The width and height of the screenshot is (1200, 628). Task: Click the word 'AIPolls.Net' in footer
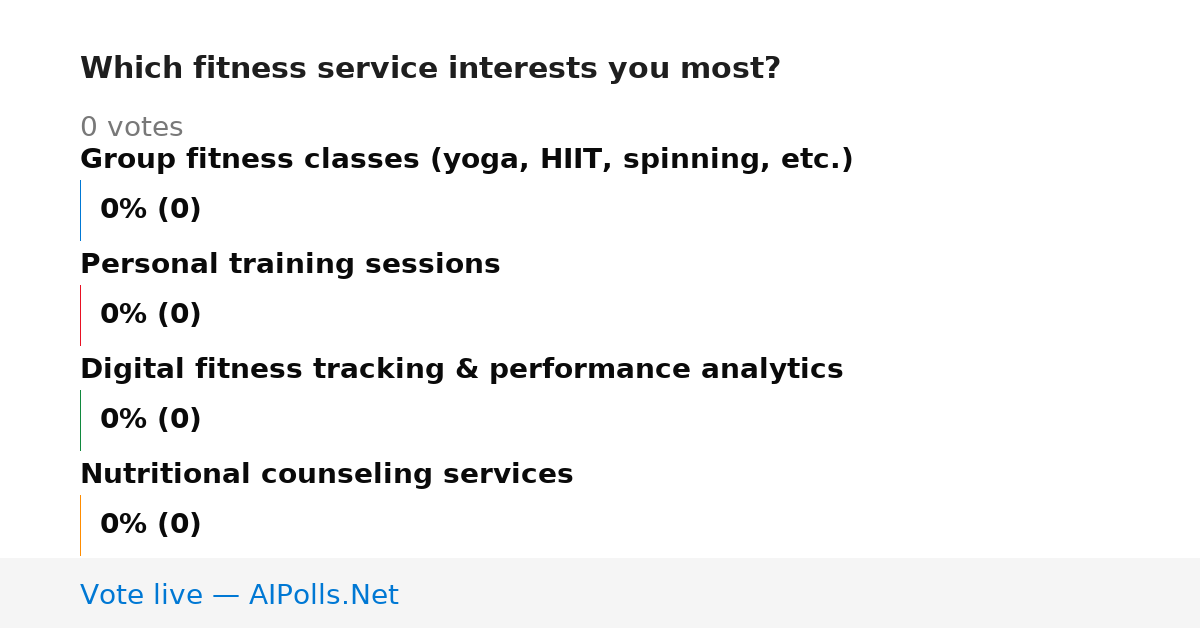pos(323,595)
